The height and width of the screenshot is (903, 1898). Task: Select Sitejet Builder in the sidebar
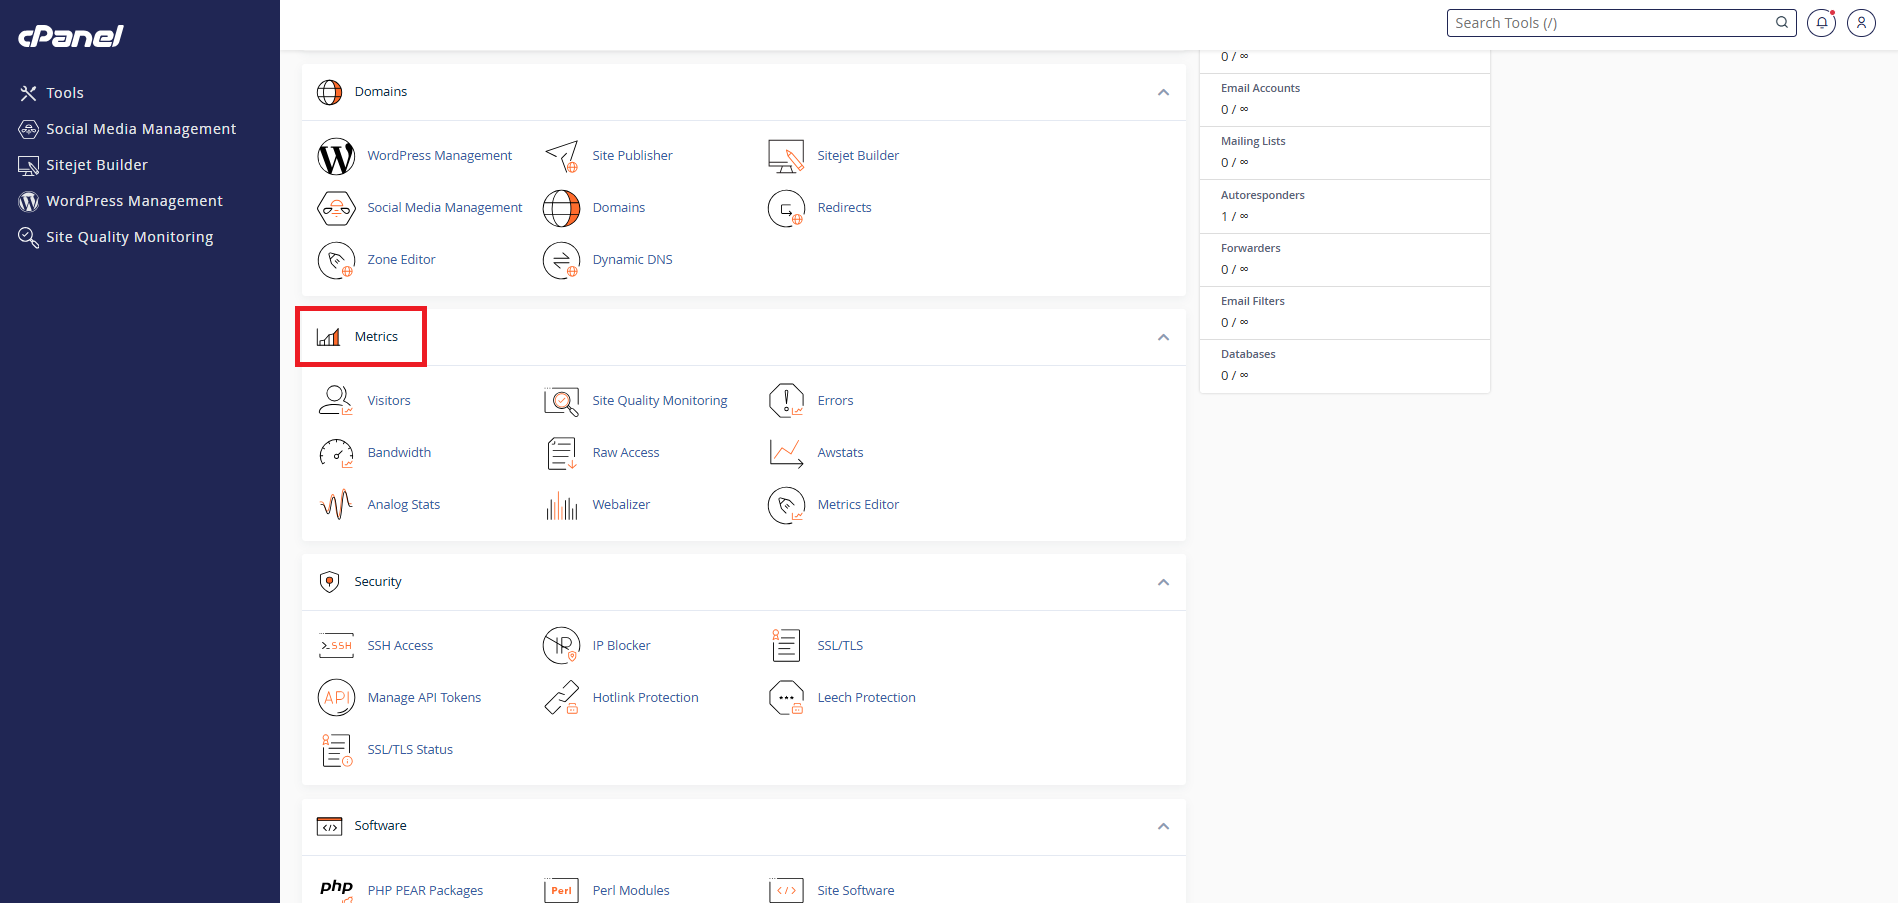83,165
